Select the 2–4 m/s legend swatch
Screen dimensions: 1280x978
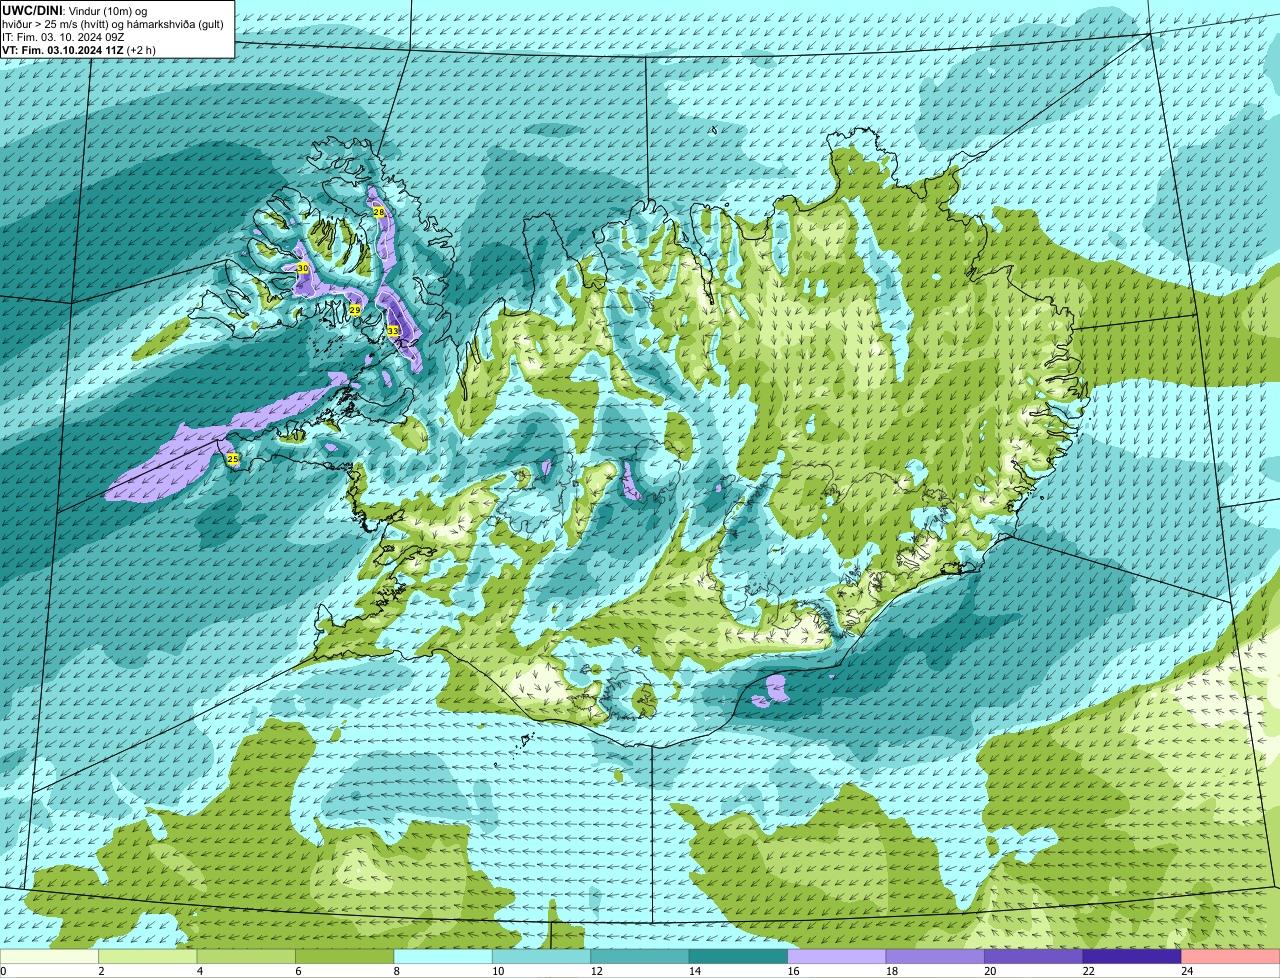(148, 957)
